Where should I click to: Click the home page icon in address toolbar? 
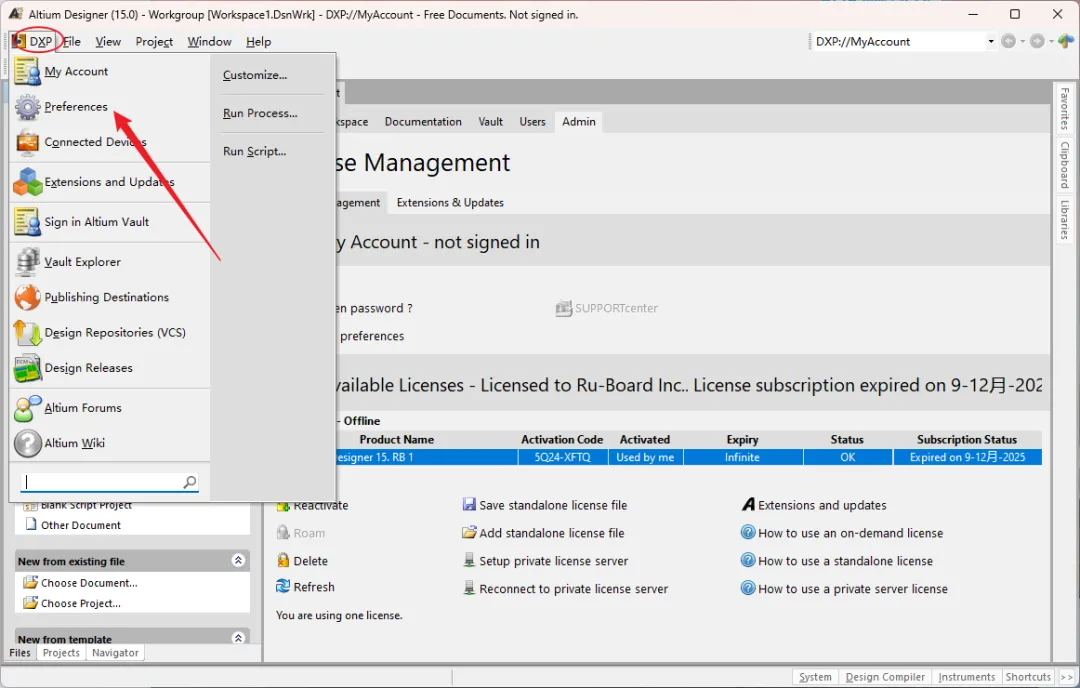pos(1066,41)
